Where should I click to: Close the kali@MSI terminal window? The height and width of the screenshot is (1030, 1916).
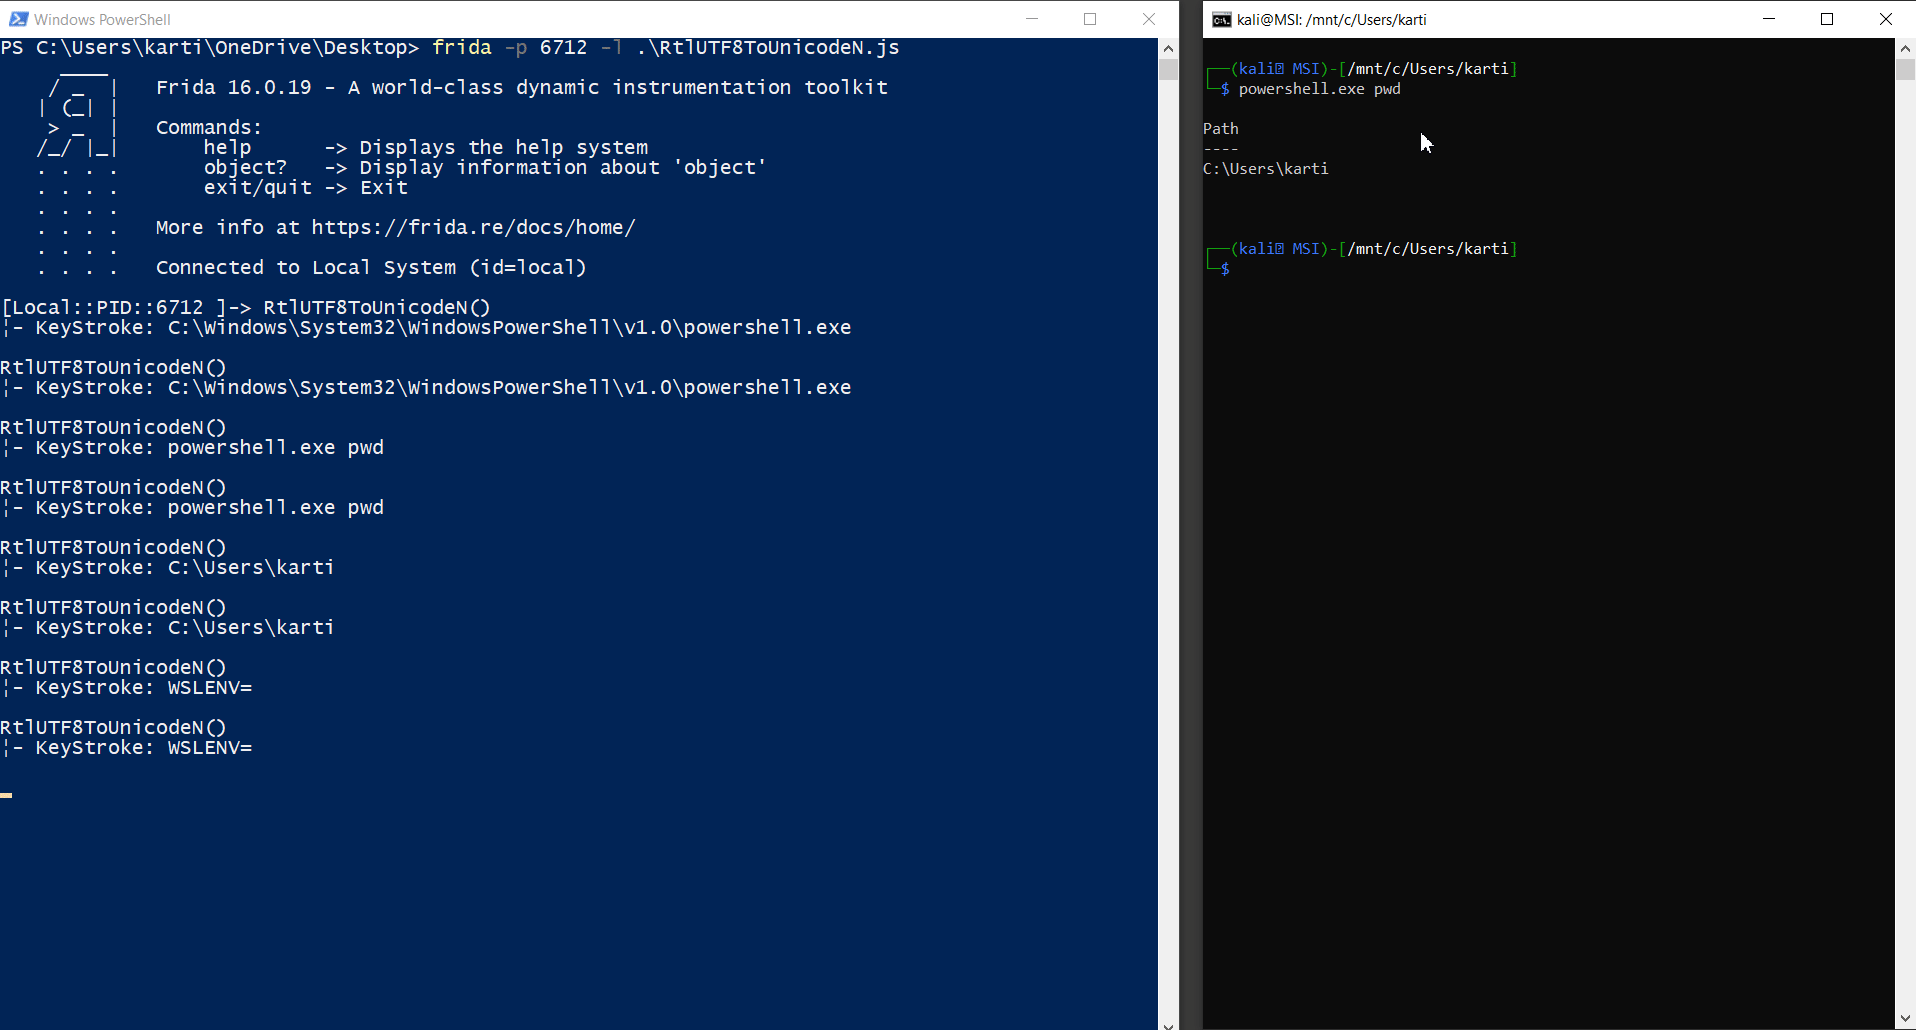pos(1885,19)
